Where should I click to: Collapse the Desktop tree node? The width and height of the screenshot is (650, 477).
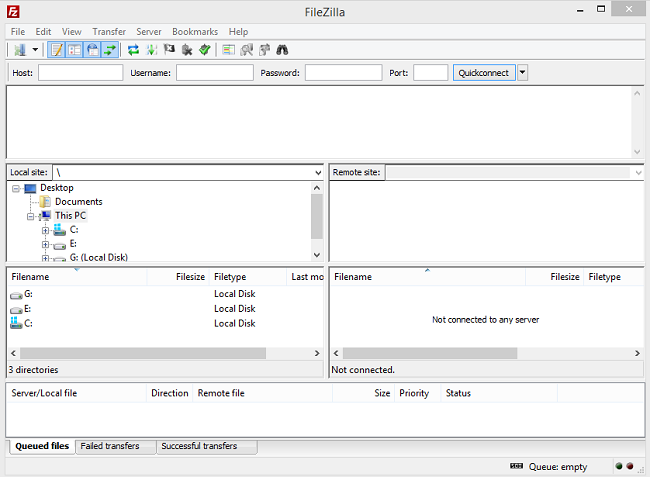pos(16,189)
